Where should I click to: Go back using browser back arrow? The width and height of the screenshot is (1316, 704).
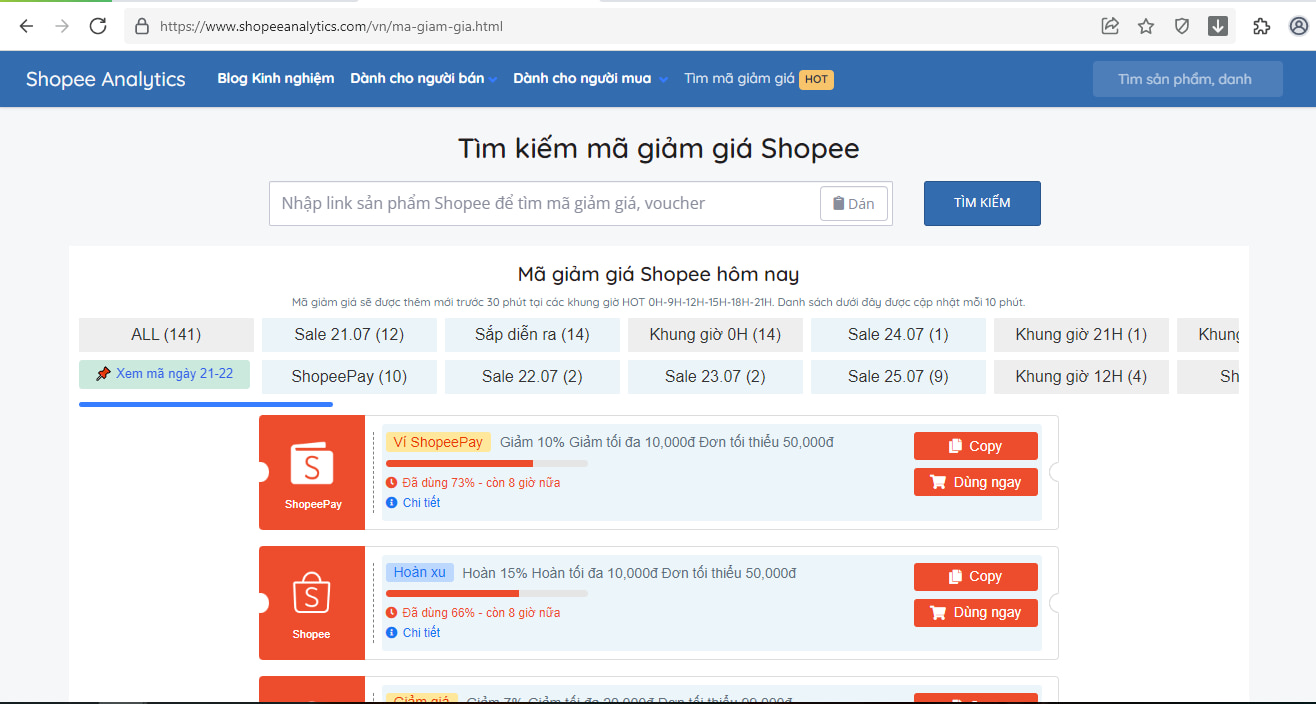(27, 26)
